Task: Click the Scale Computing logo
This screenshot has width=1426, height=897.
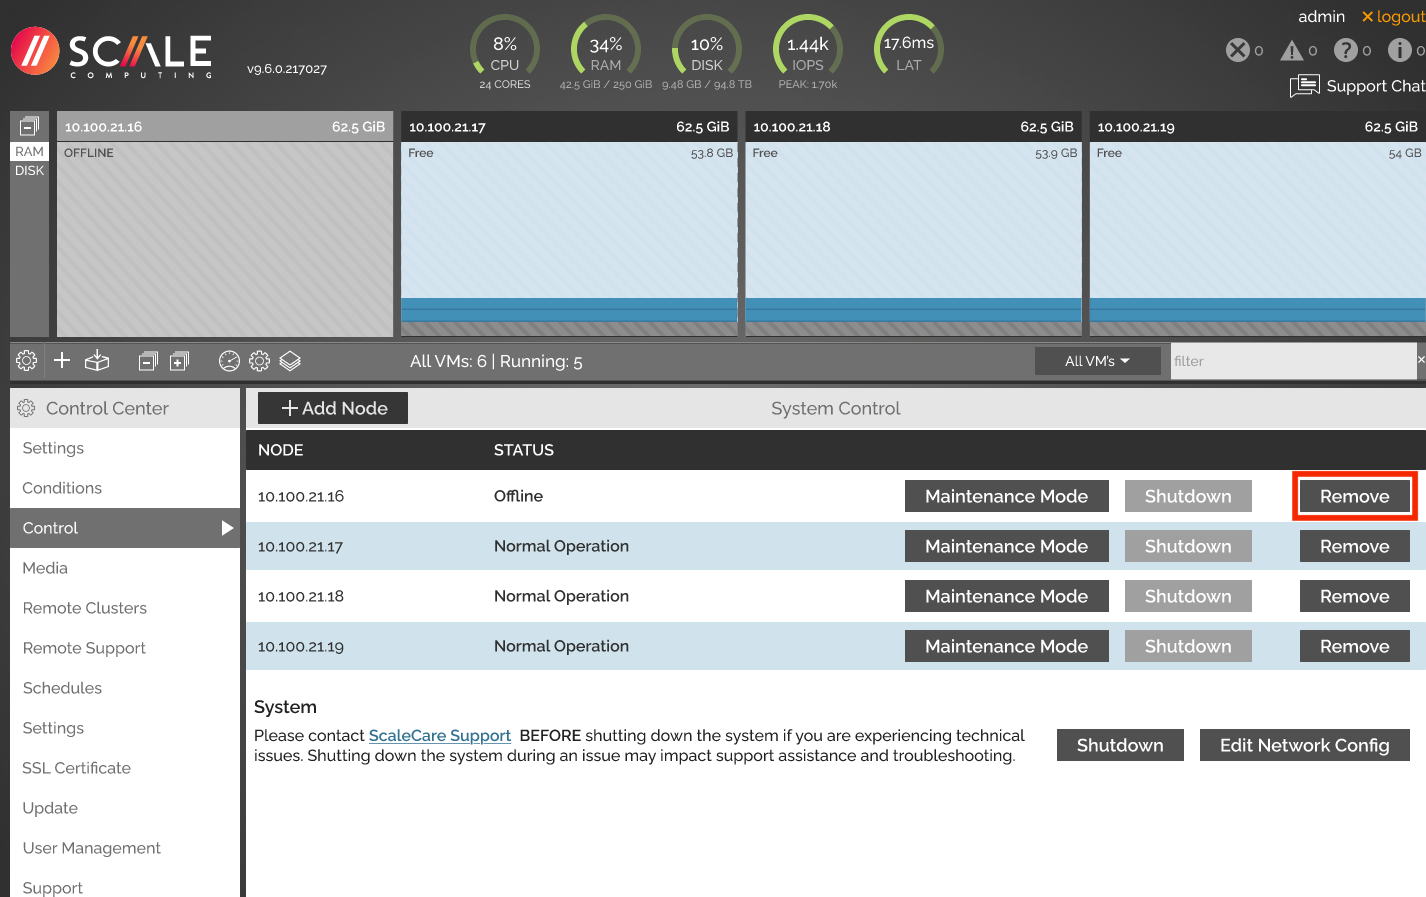Action: click(112, 52)
